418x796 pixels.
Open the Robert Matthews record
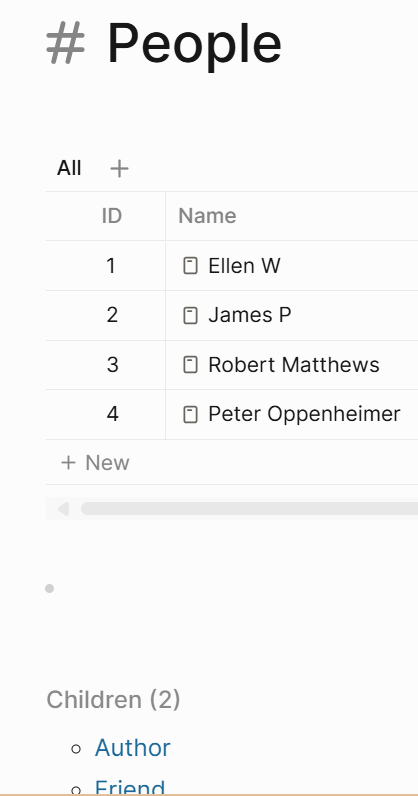point(294,365)
